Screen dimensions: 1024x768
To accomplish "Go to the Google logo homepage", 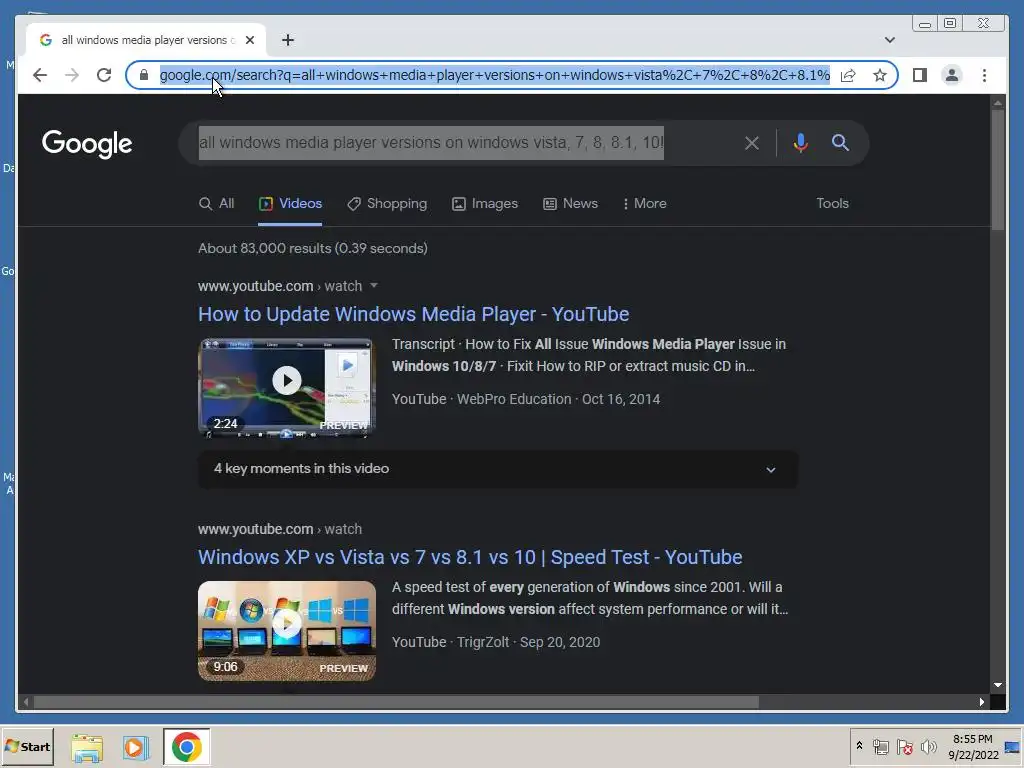I will 87,144.
